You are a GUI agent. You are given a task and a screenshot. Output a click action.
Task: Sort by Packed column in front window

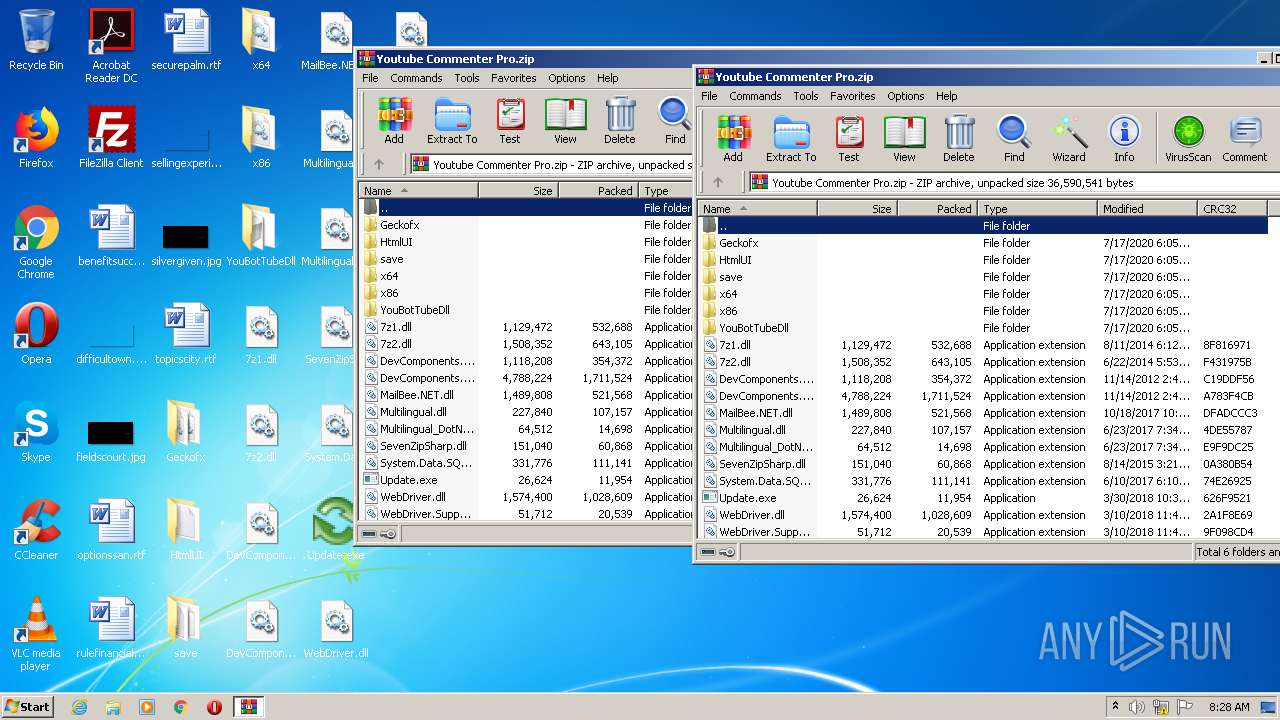tap(938, 209)
